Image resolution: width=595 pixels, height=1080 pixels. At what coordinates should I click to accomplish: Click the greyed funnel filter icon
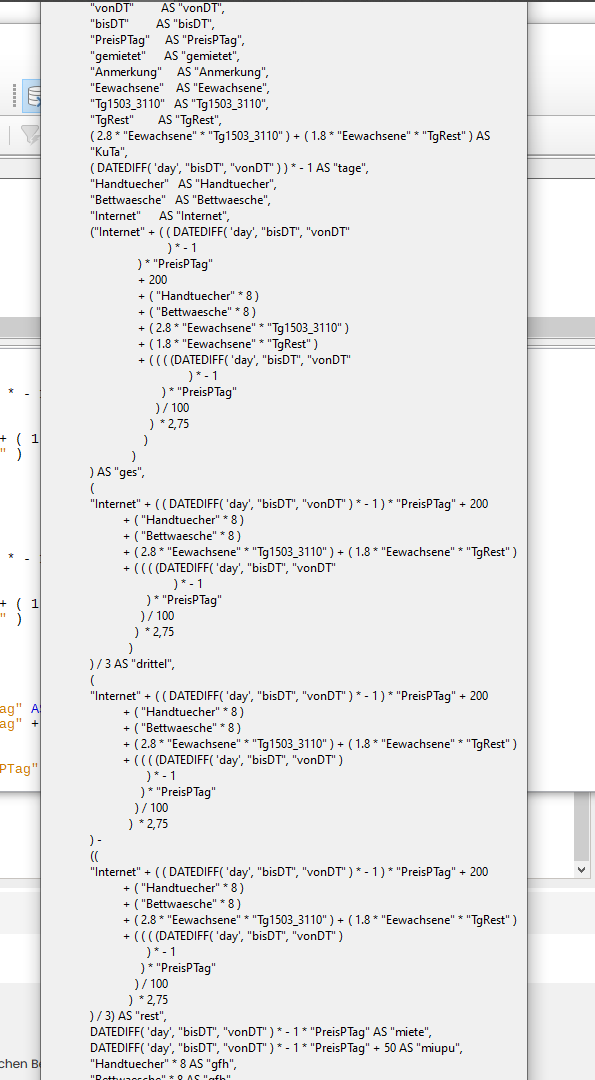(31, 134)
